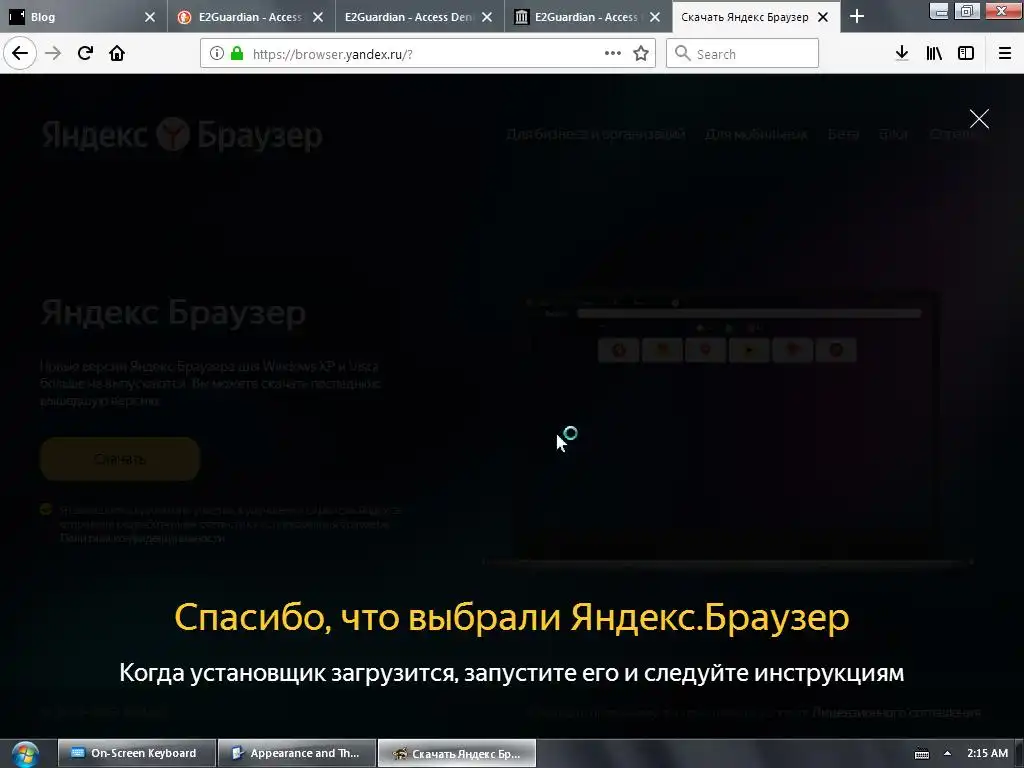Bookmark this page with the star
This screenshot has width=1024, height=768.
point(641,54)
